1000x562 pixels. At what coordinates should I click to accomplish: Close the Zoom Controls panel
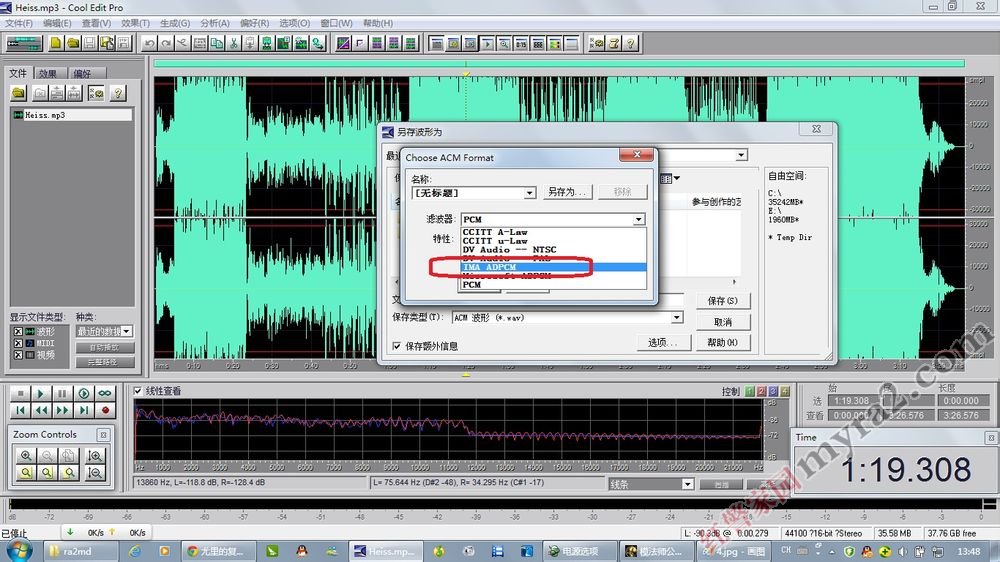pyautogui.click(x=103, y=435)
